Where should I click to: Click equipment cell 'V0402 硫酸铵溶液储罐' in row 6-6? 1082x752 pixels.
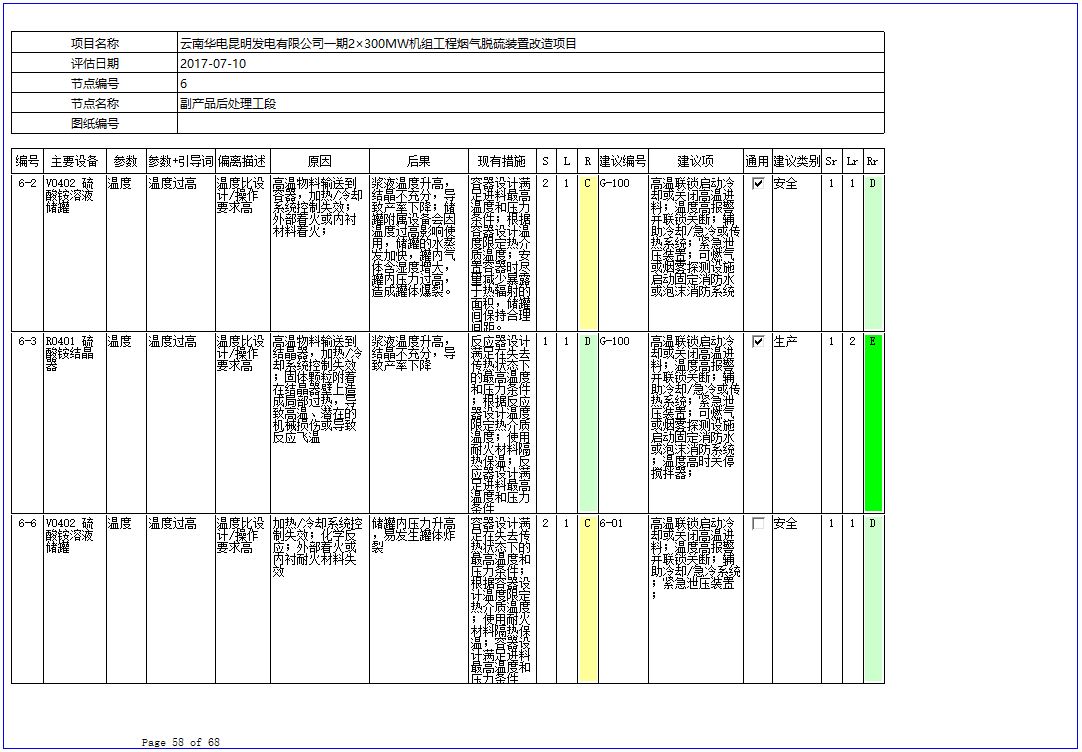(x=75, y=599)
